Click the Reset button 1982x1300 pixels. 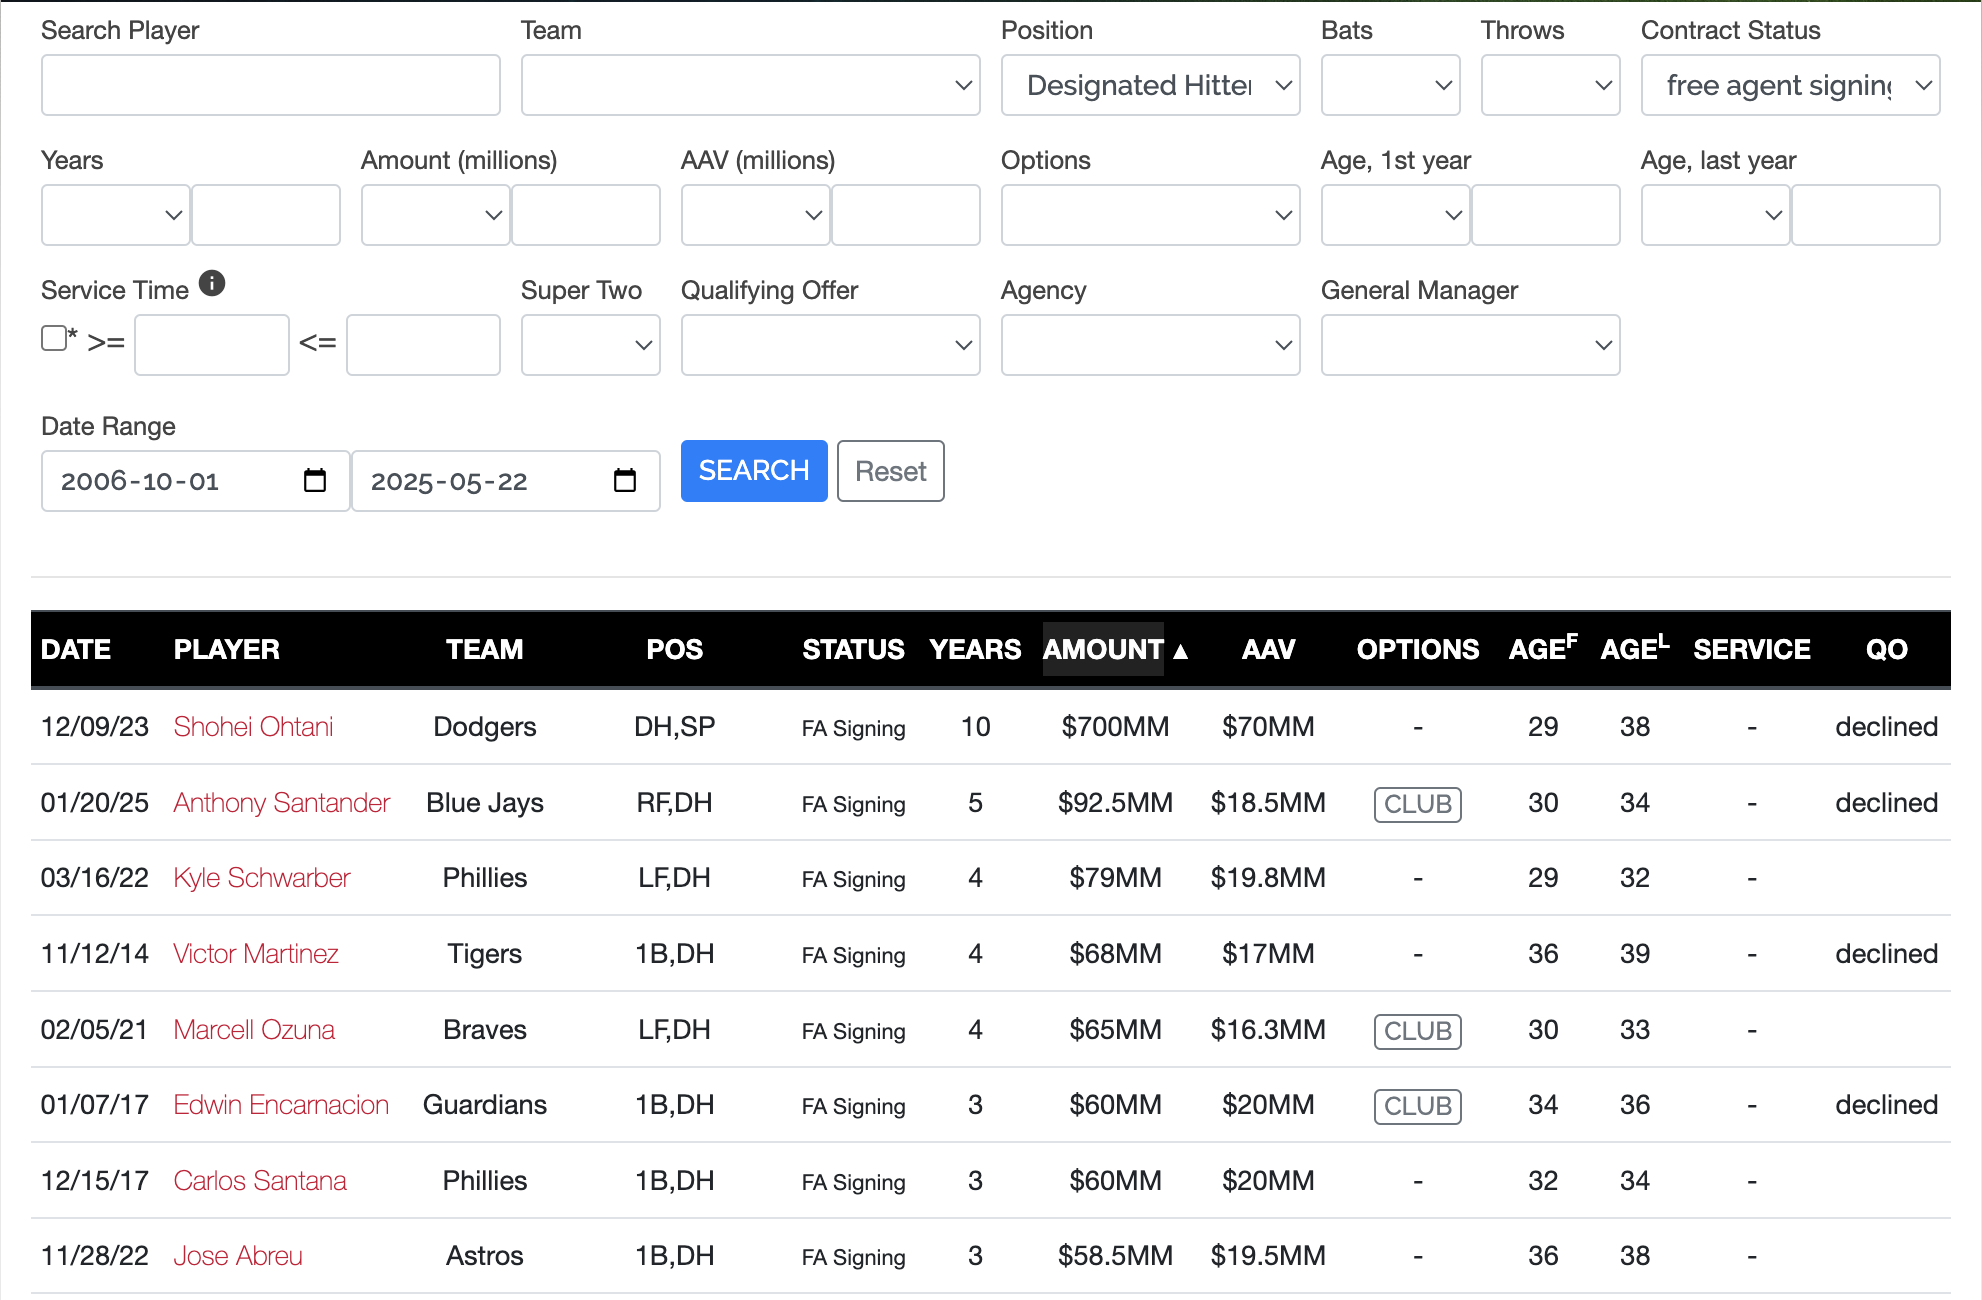point(890,471)
